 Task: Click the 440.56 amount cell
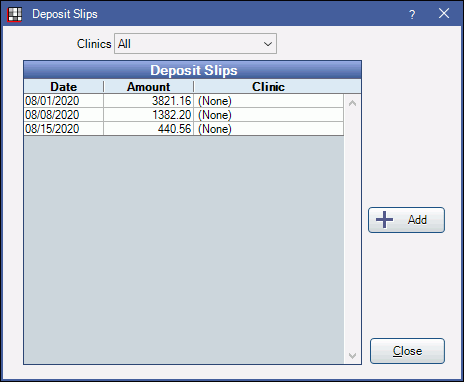[149, 129]
